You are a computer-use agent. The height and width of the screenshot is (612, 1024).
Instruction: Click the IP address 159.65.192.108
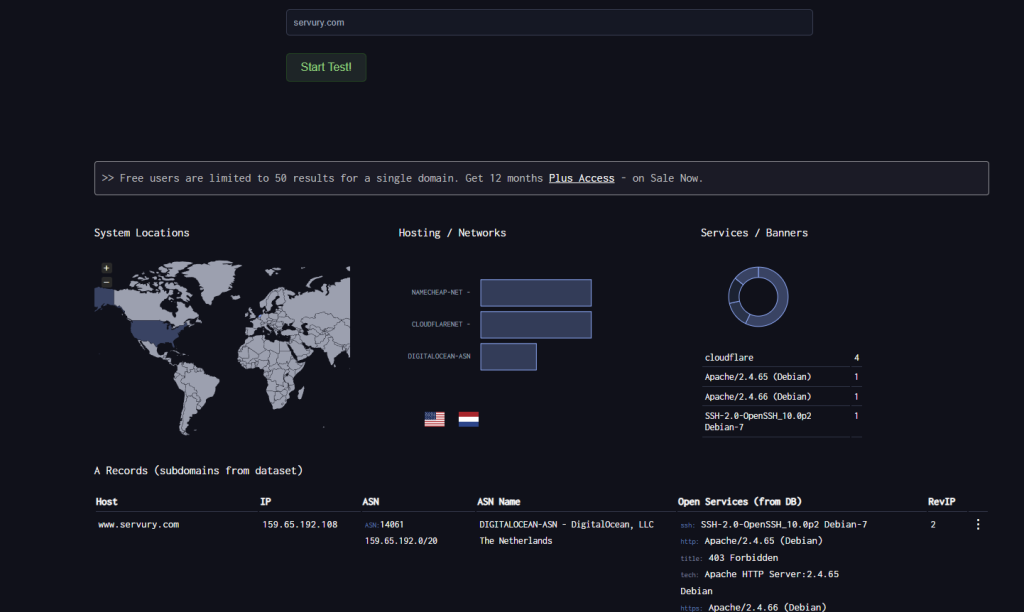(x=300, y=524)
